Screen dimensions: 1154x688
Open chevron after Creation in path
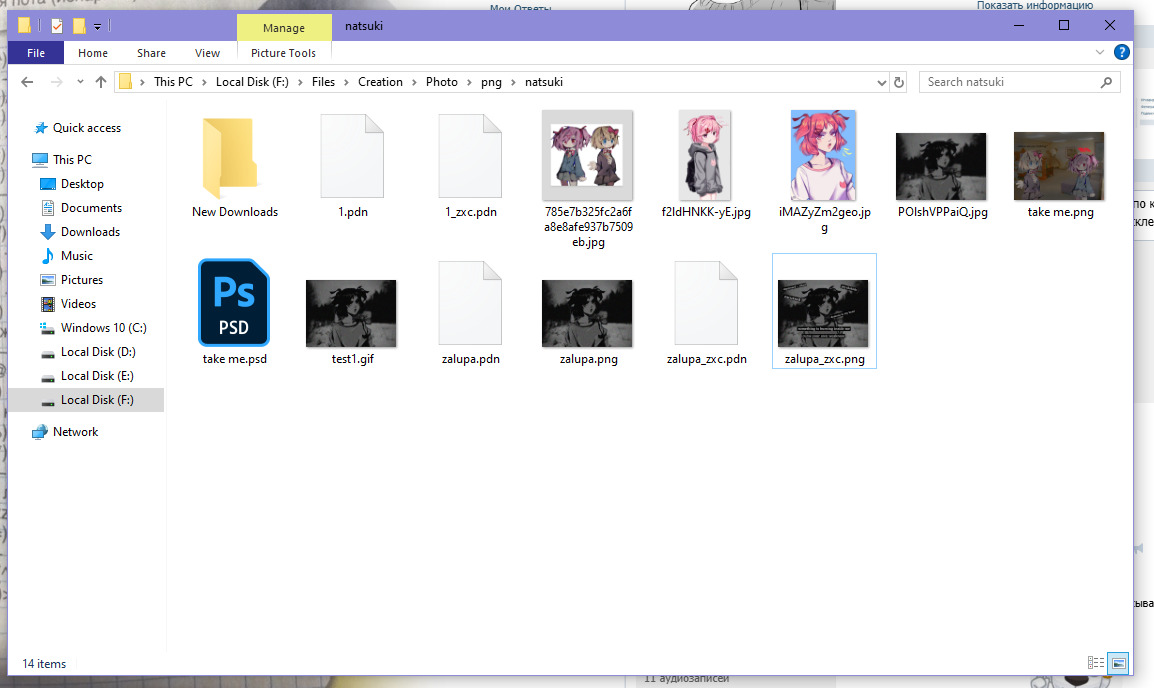pyautogui.click(x=414, y=82)
